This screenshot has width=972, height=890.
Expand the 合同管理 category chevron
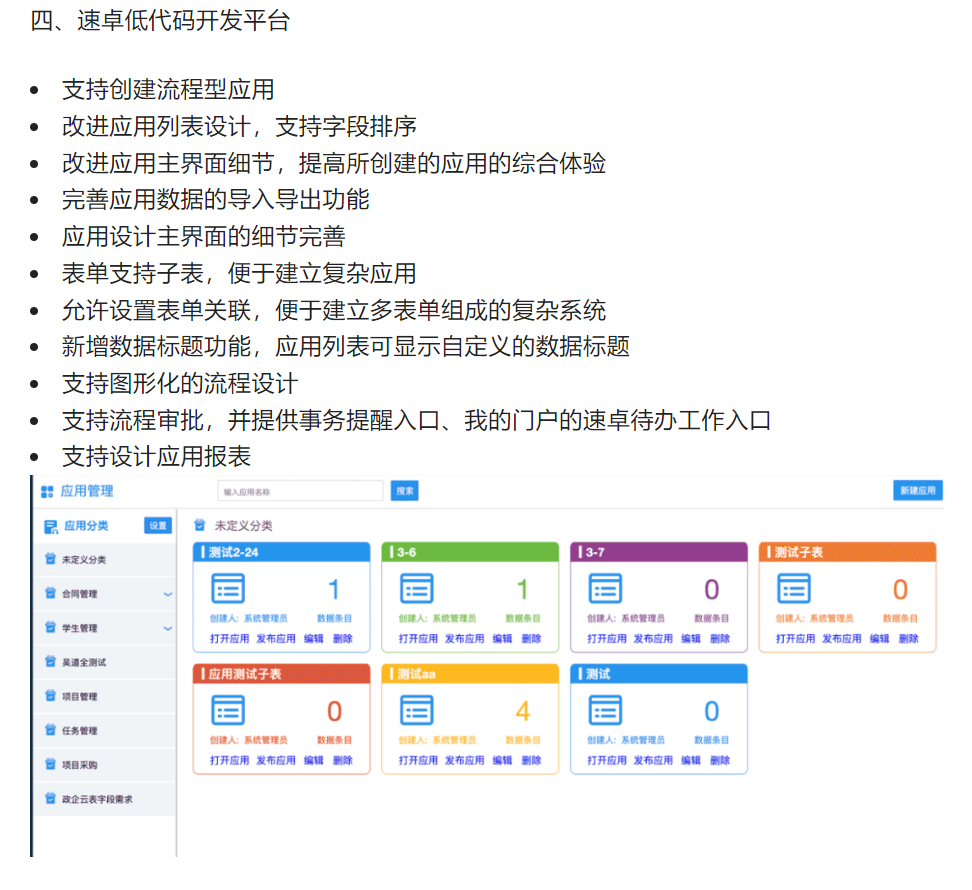point(167,594)
